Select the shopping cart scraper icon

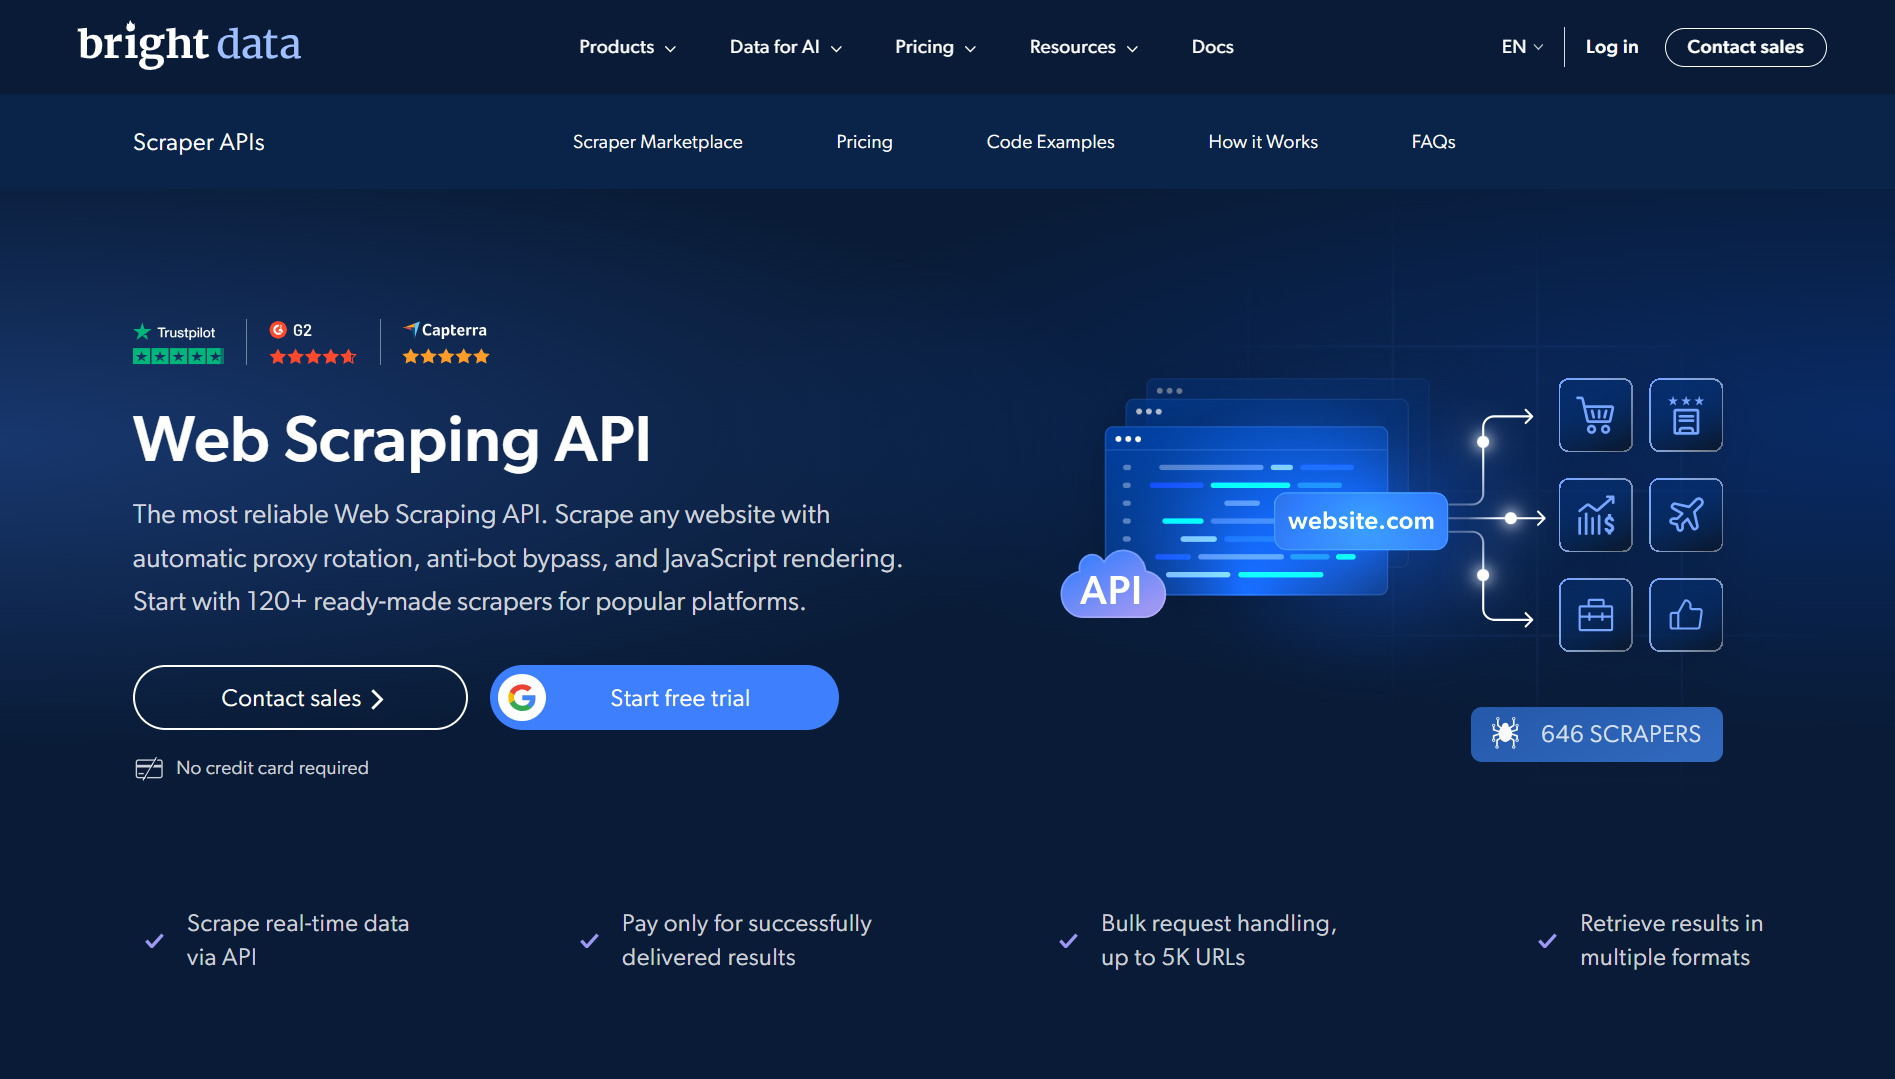click(1595, 415)
